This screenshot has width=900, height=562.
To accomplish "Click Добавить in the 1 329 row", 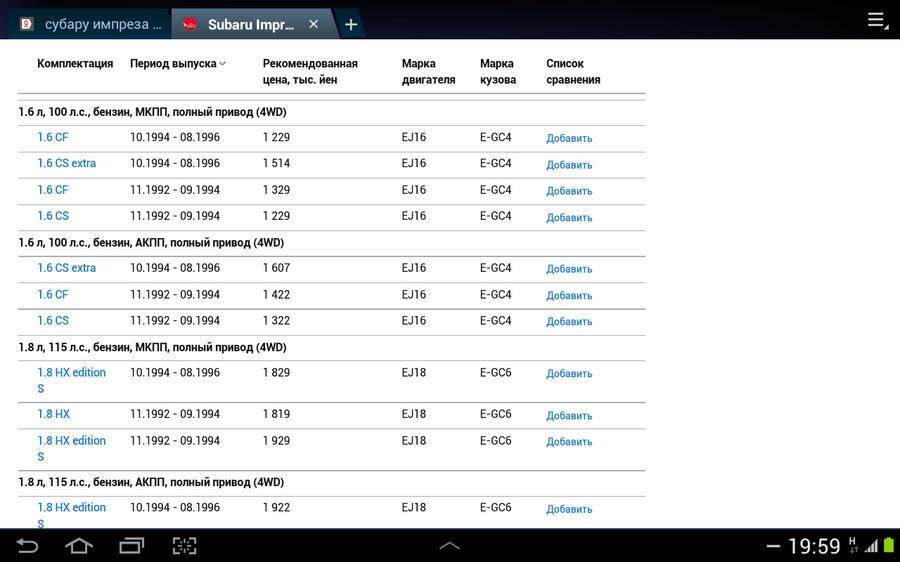I will (x=569, y=191).
